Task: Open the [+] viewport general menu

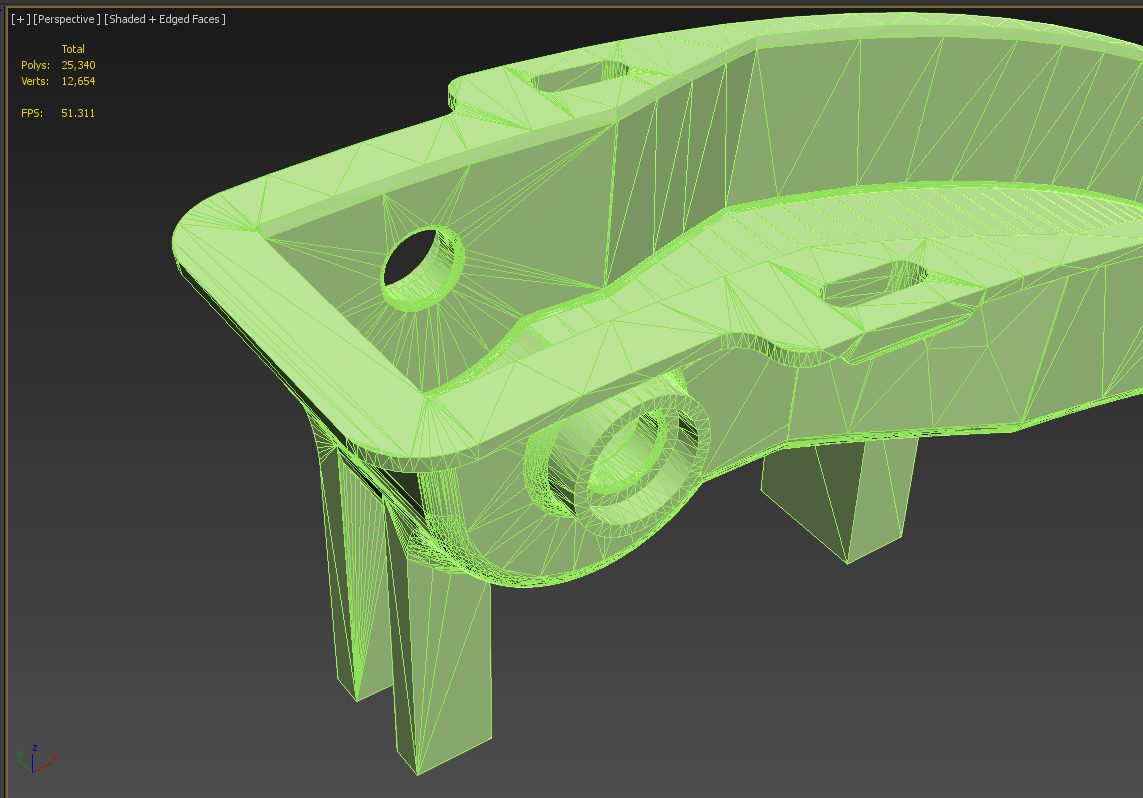Action: 20,19
